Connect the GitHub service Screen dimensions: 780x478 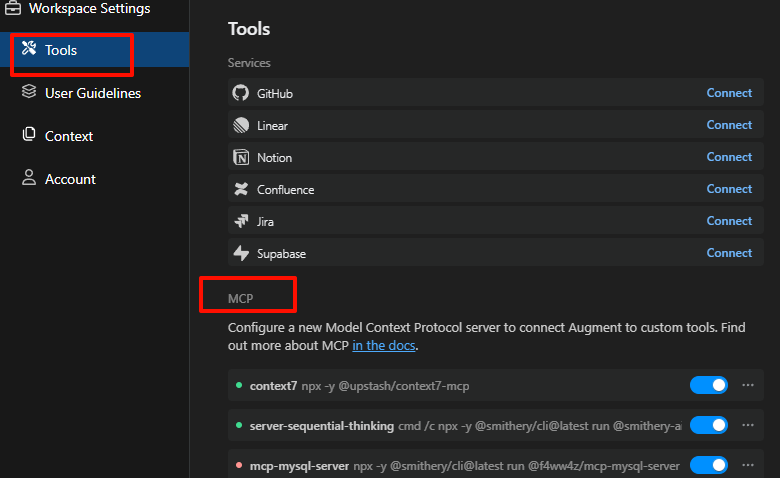729,93
